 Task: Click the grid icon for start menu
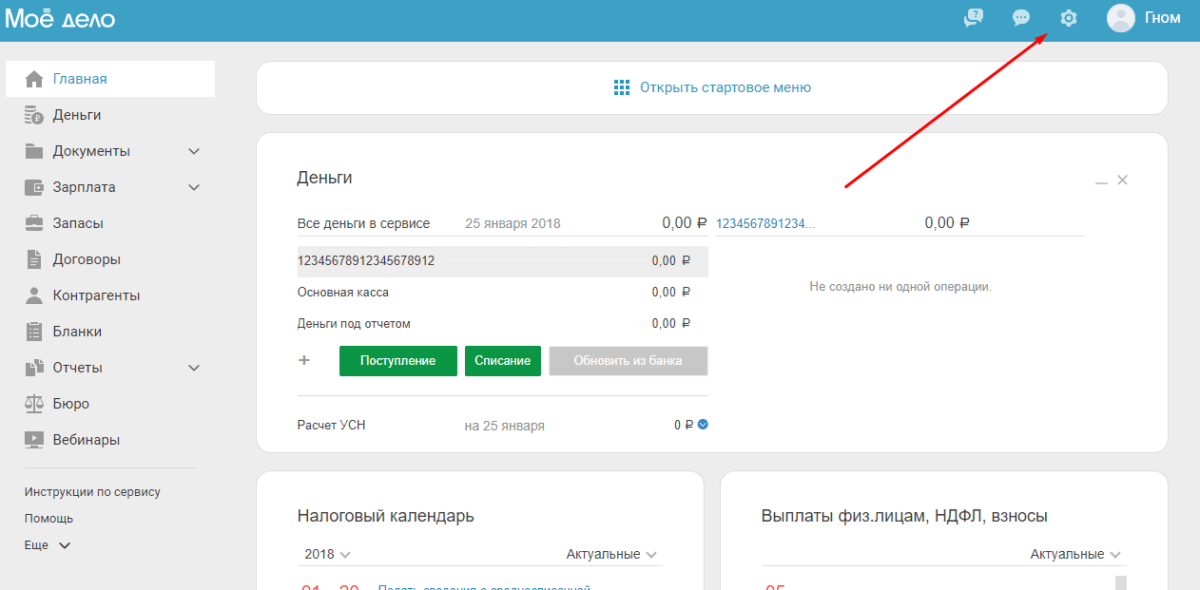(622, 88)
